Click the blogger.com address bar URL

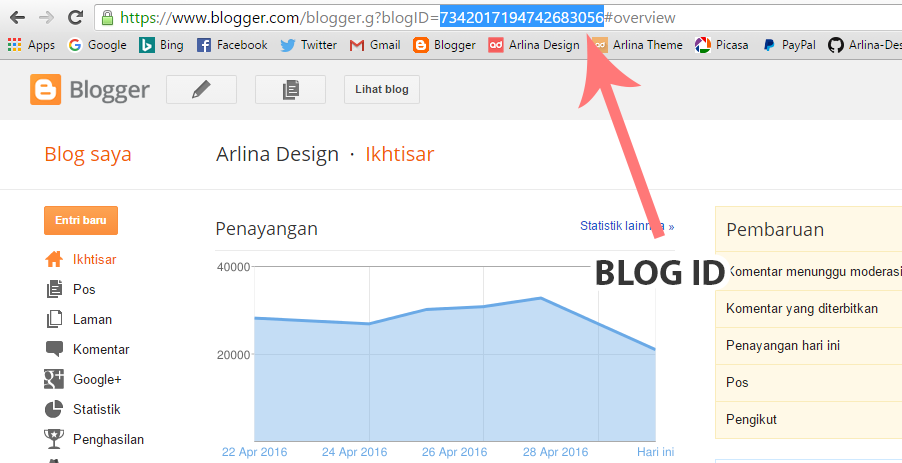[x=397, y=18]
